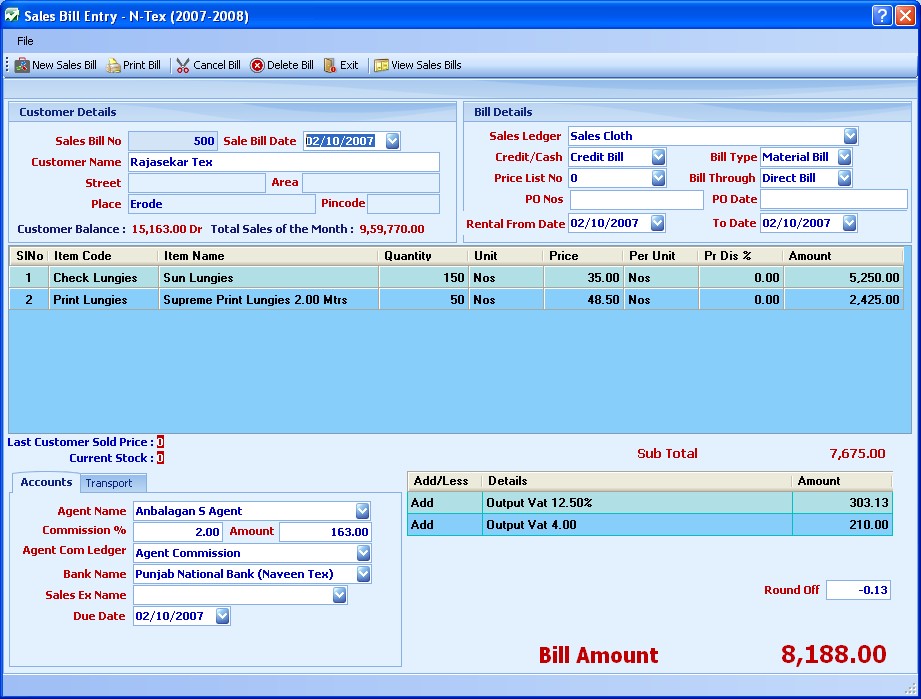Click the Delete Bill button label
The width and height of the screenshot is (921, 699).
[x=290, y=65]
